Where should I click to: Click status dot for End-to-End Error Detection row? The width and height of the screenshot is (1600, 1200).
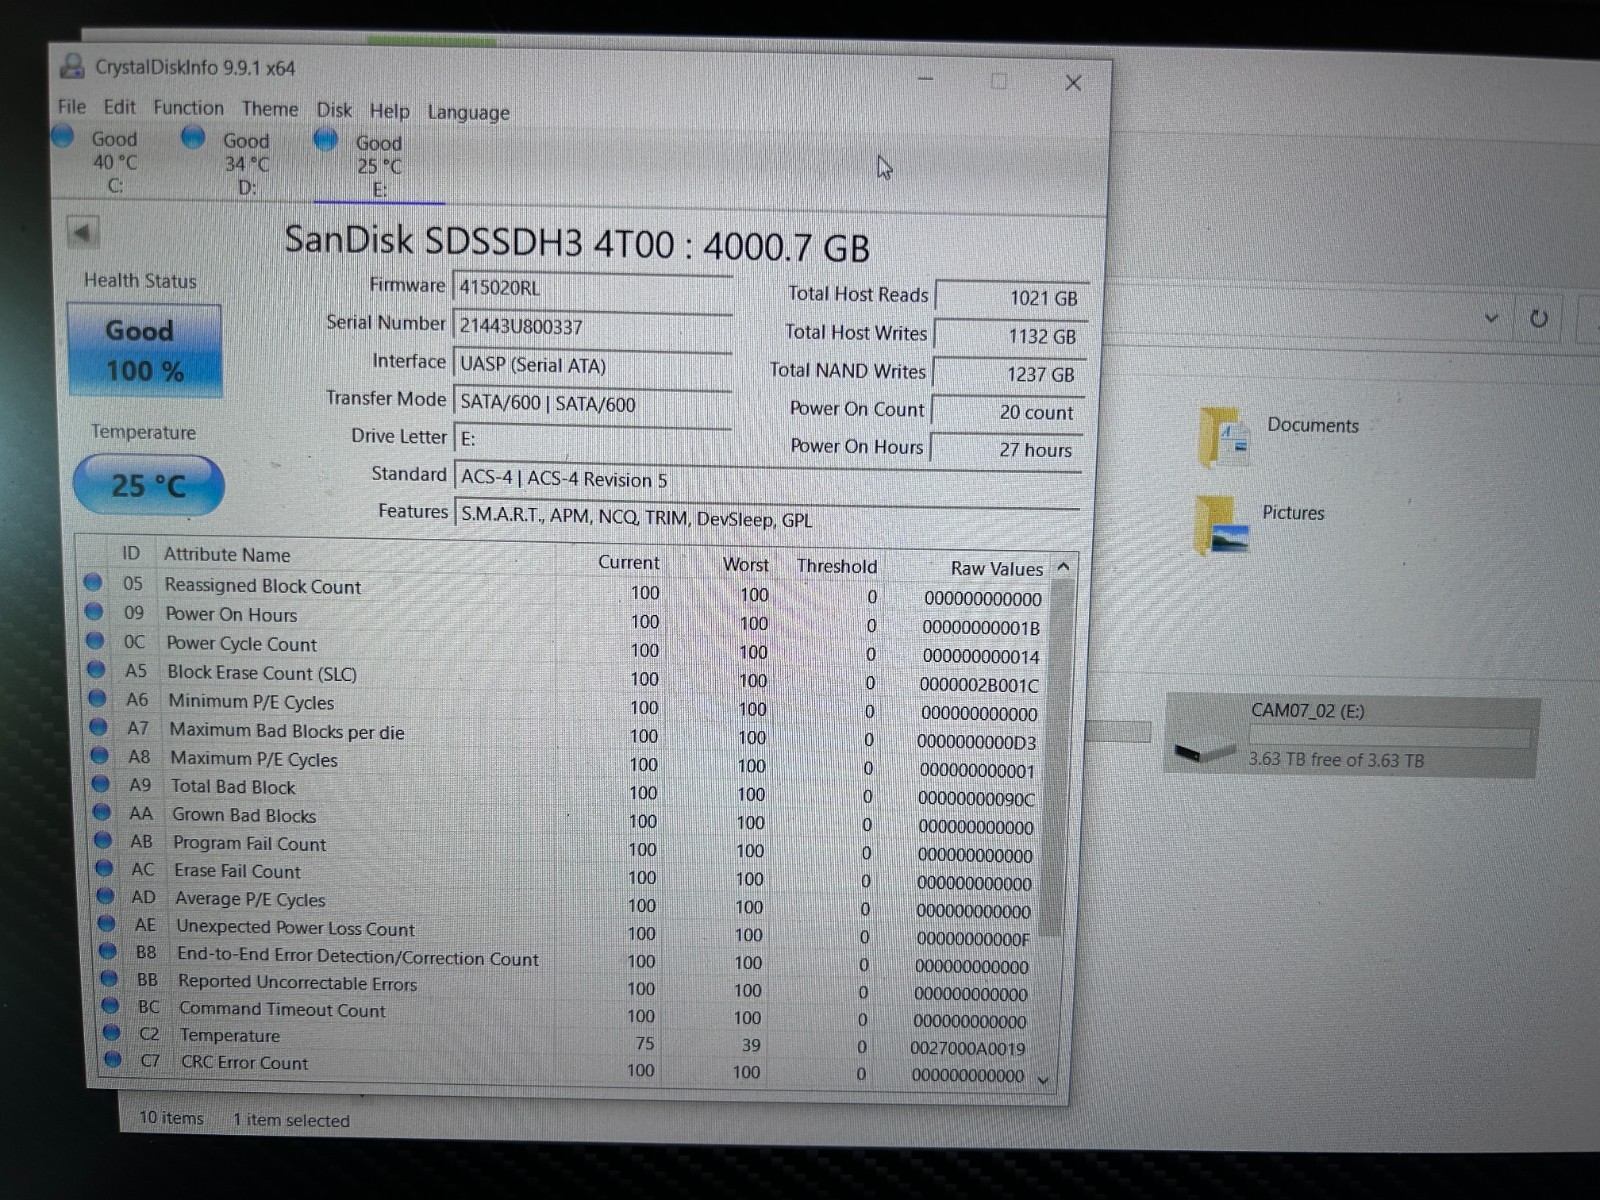coord(107,951)
